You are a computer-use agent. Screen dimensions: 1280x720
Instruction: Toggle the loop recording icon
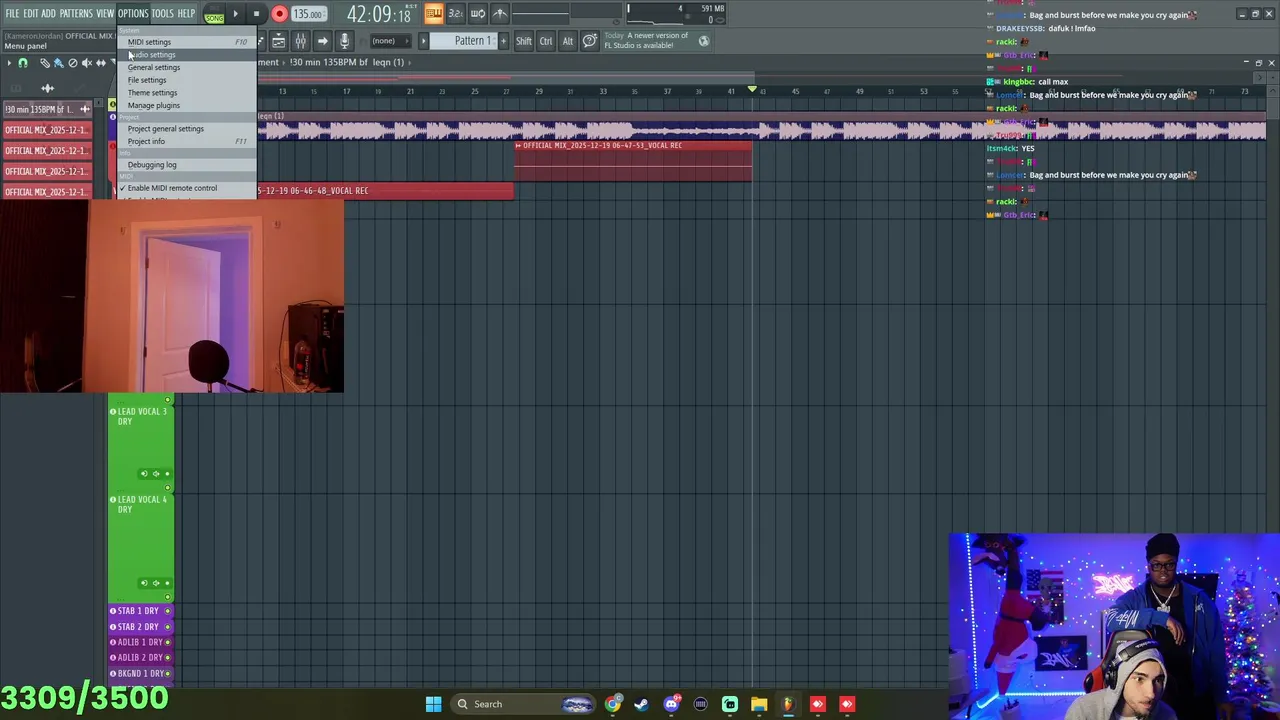click(x=478, y=13)
